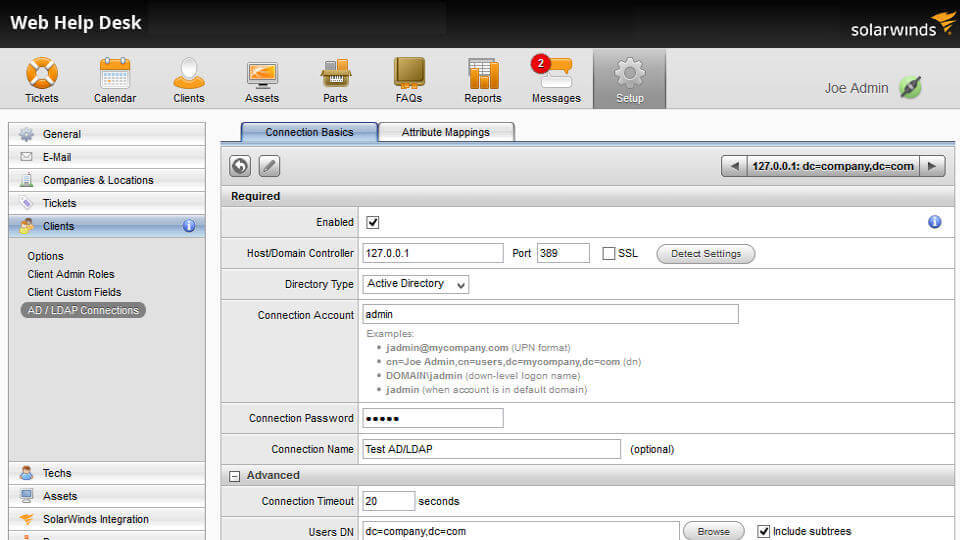Click info icon beside Enabled row
The width and height of the screenshot is (960, 540).
pos(934,222)
